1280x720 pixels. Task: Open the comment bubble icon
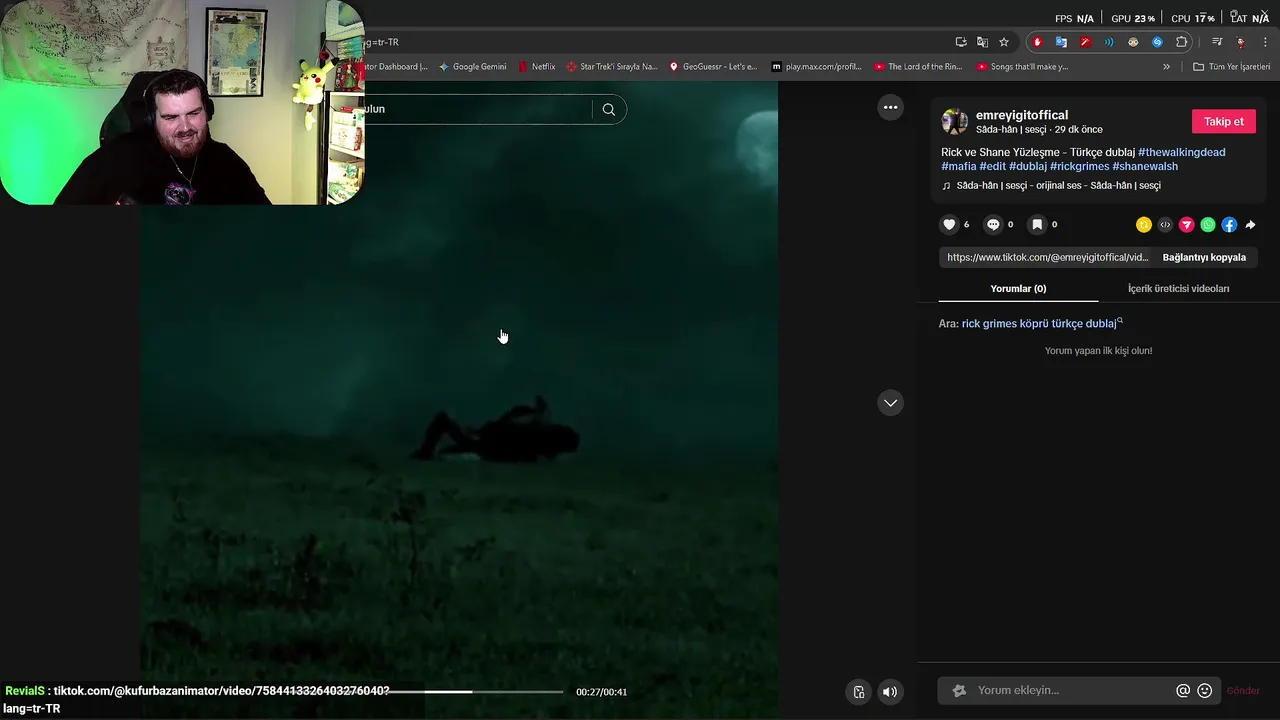coord(993,225)
